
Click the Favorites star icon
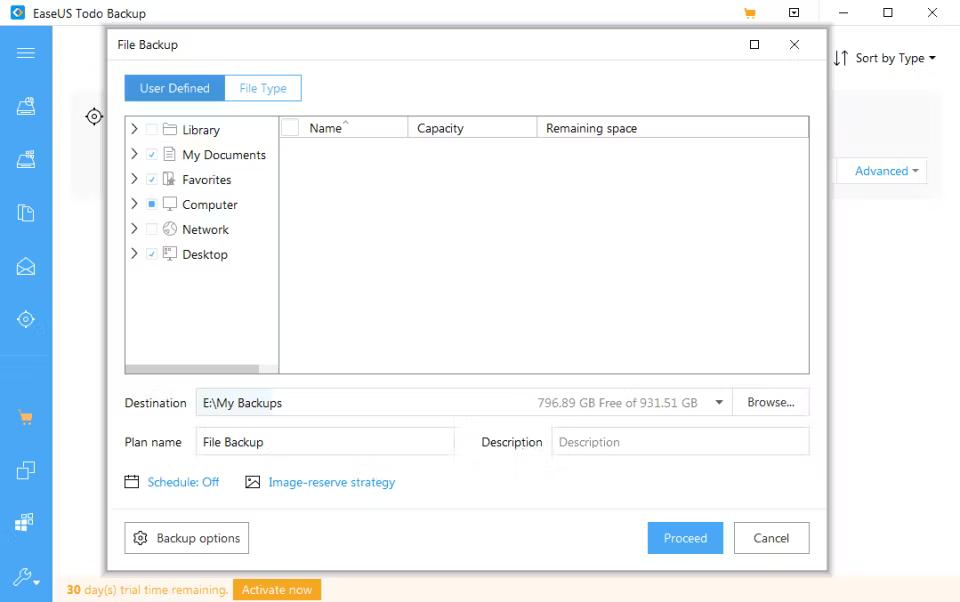tap(170, 179)
